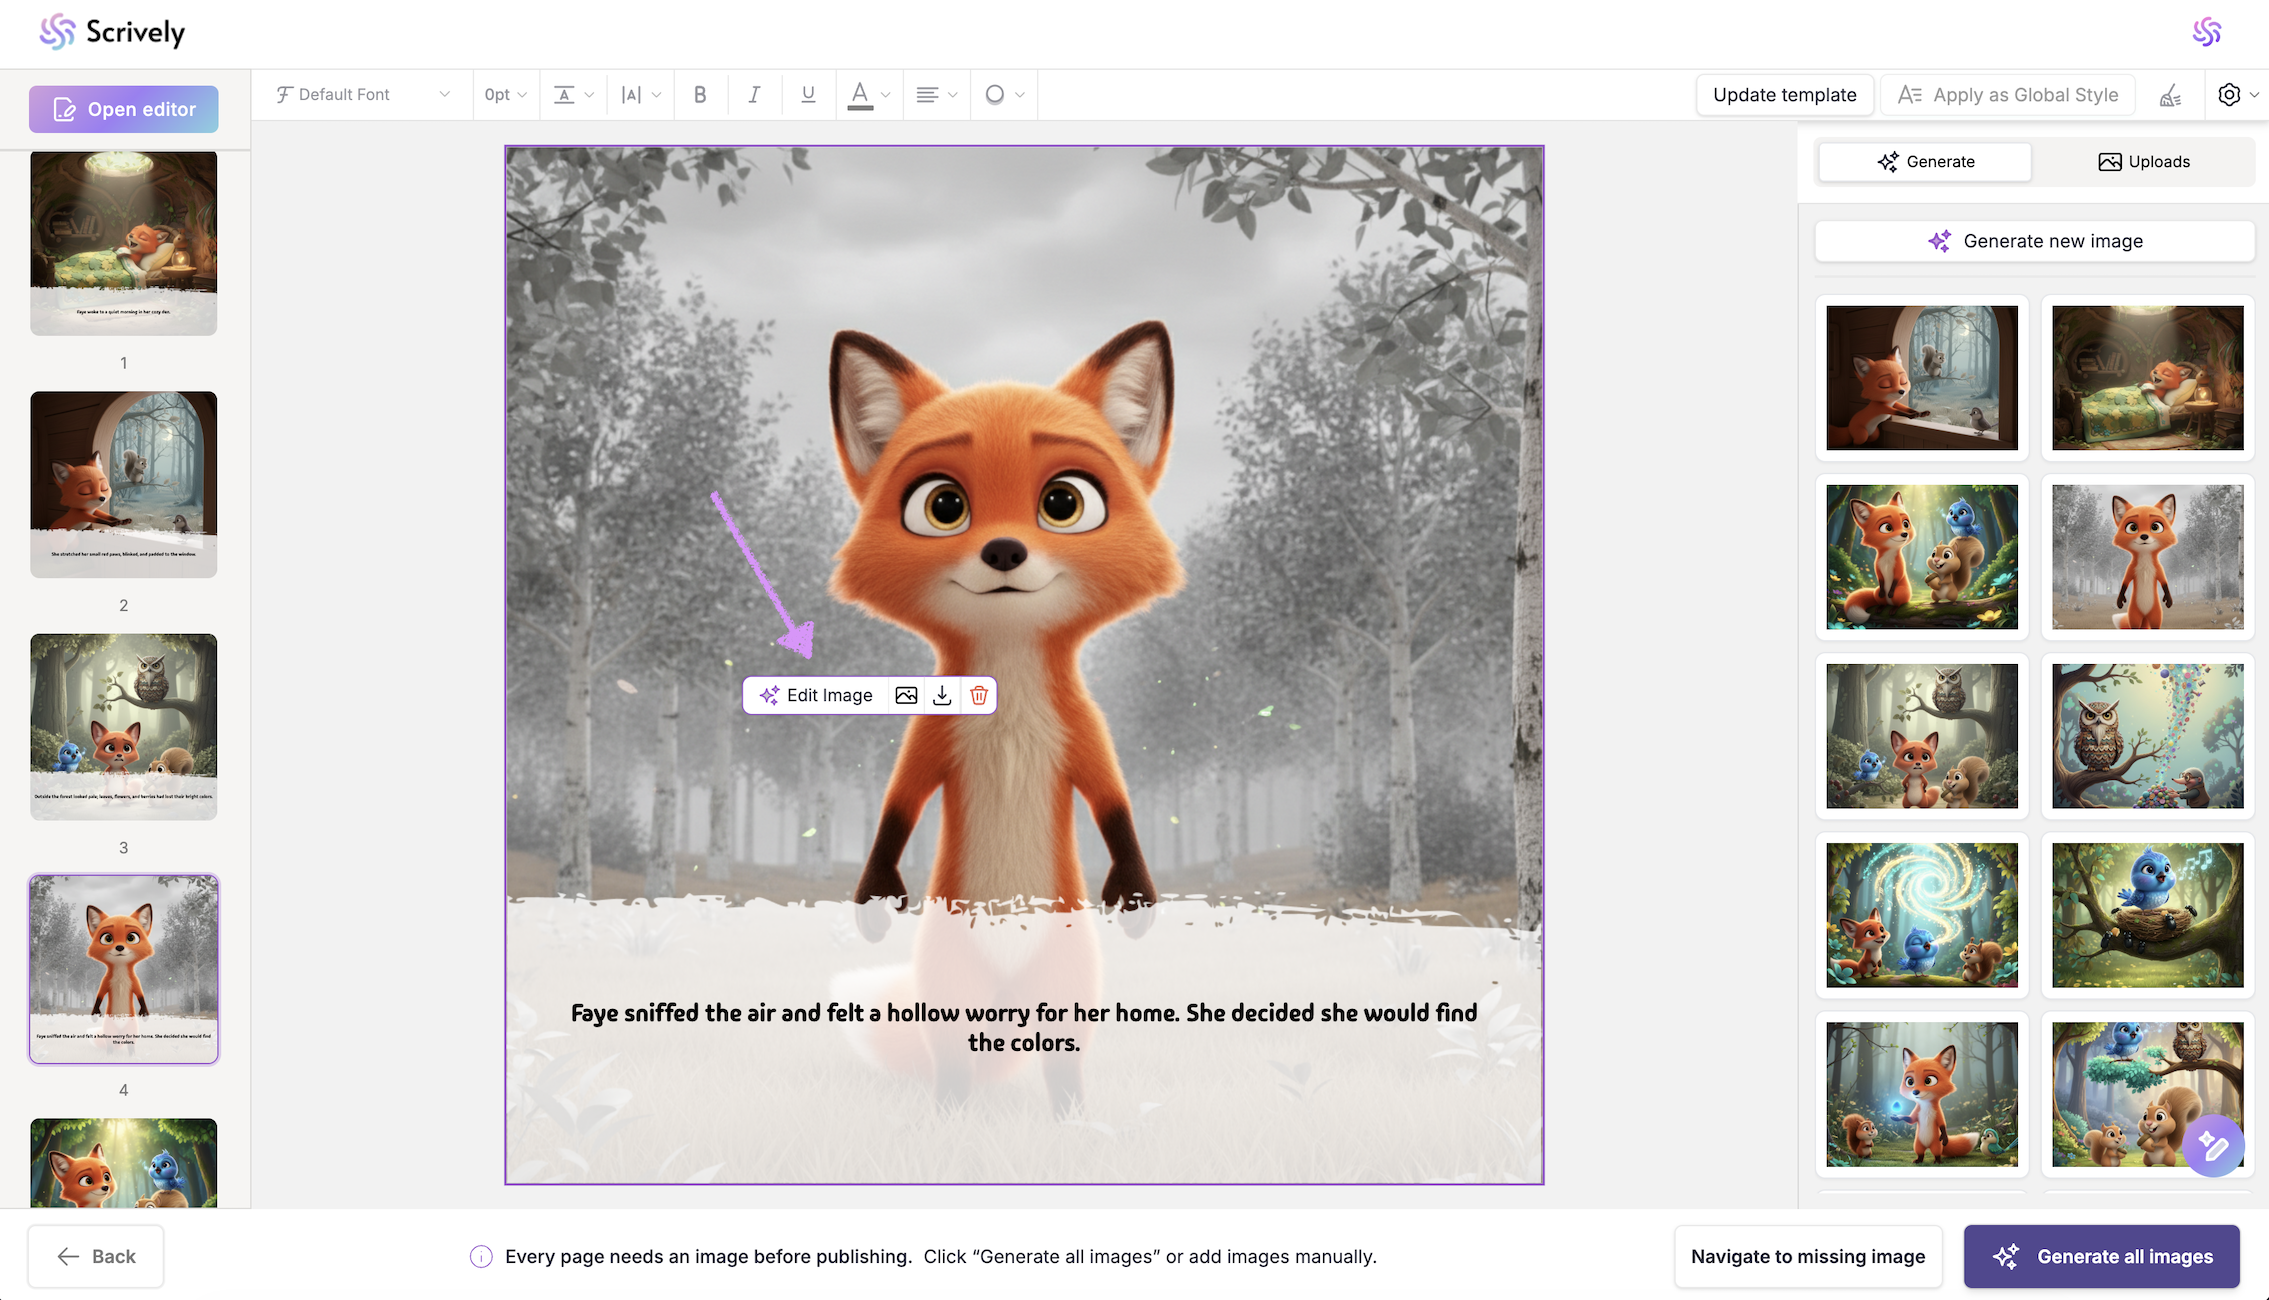Expand the text alignment dropdown
Viewport: 2269px width, 1300px height.
[936, 95]
